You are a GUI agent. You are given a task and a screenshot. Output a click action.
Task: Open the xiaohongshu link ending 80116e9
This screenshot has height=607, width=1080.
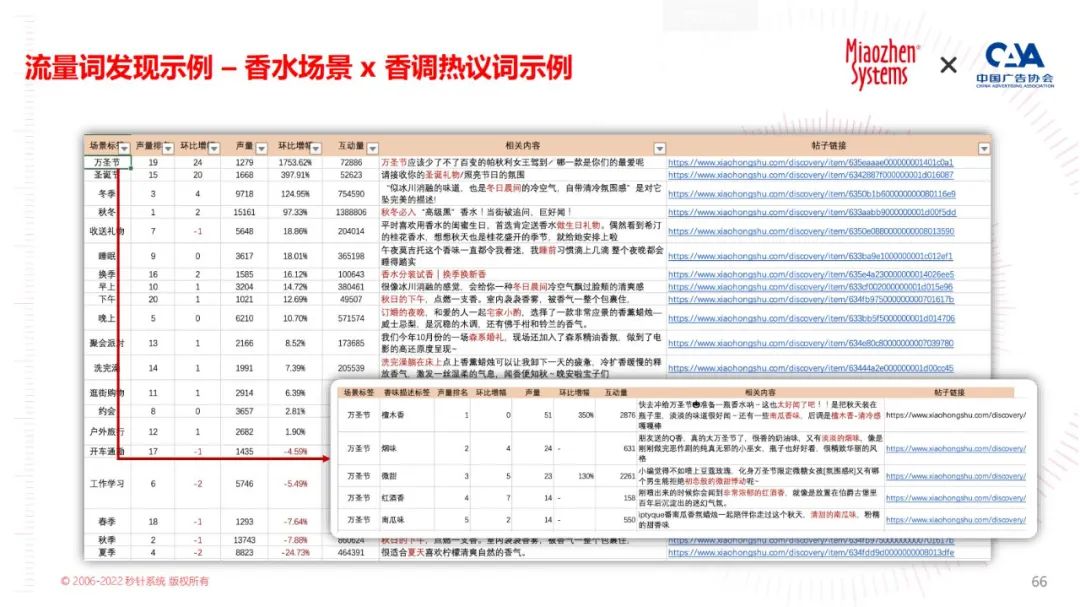[811, 194]
